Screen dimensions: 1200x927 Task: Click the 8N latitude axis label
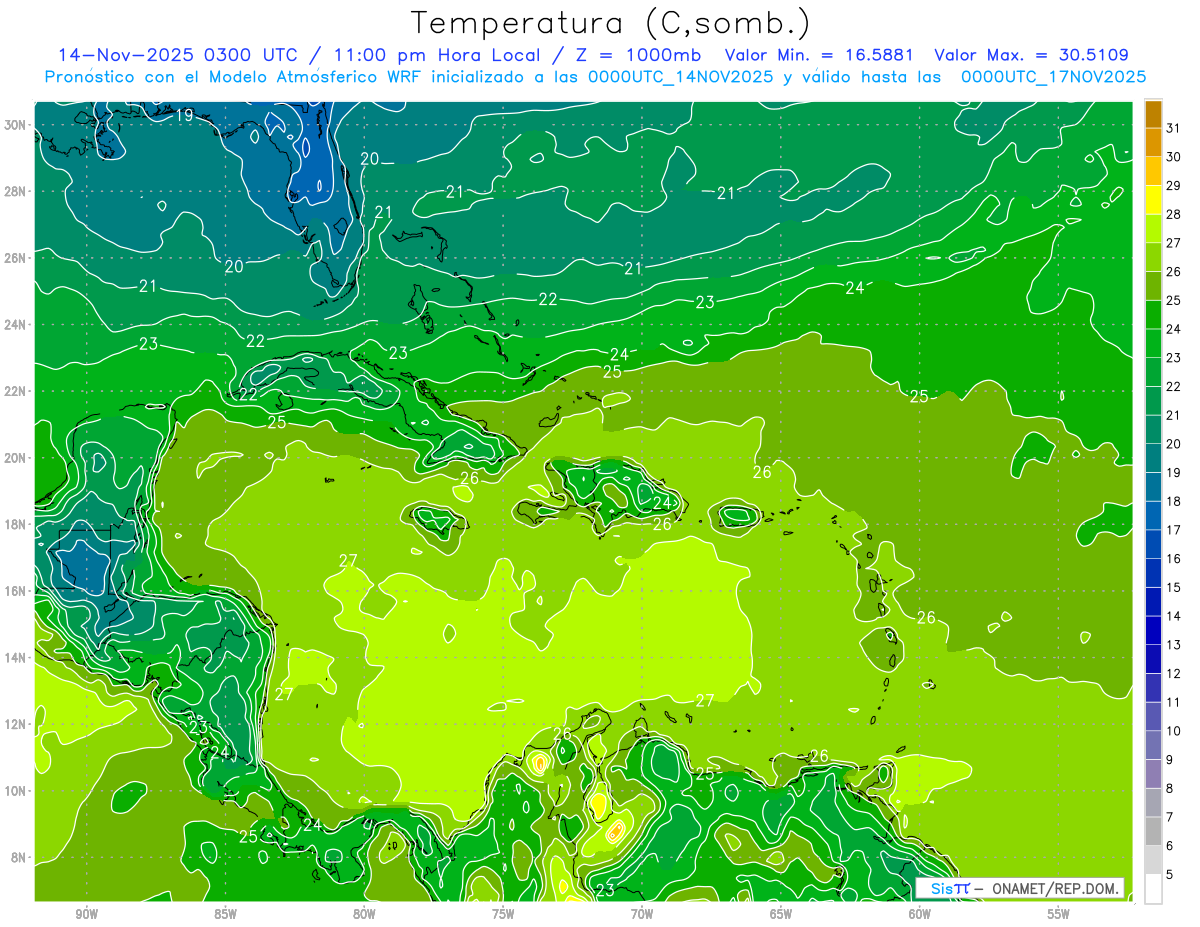(20, 858)
